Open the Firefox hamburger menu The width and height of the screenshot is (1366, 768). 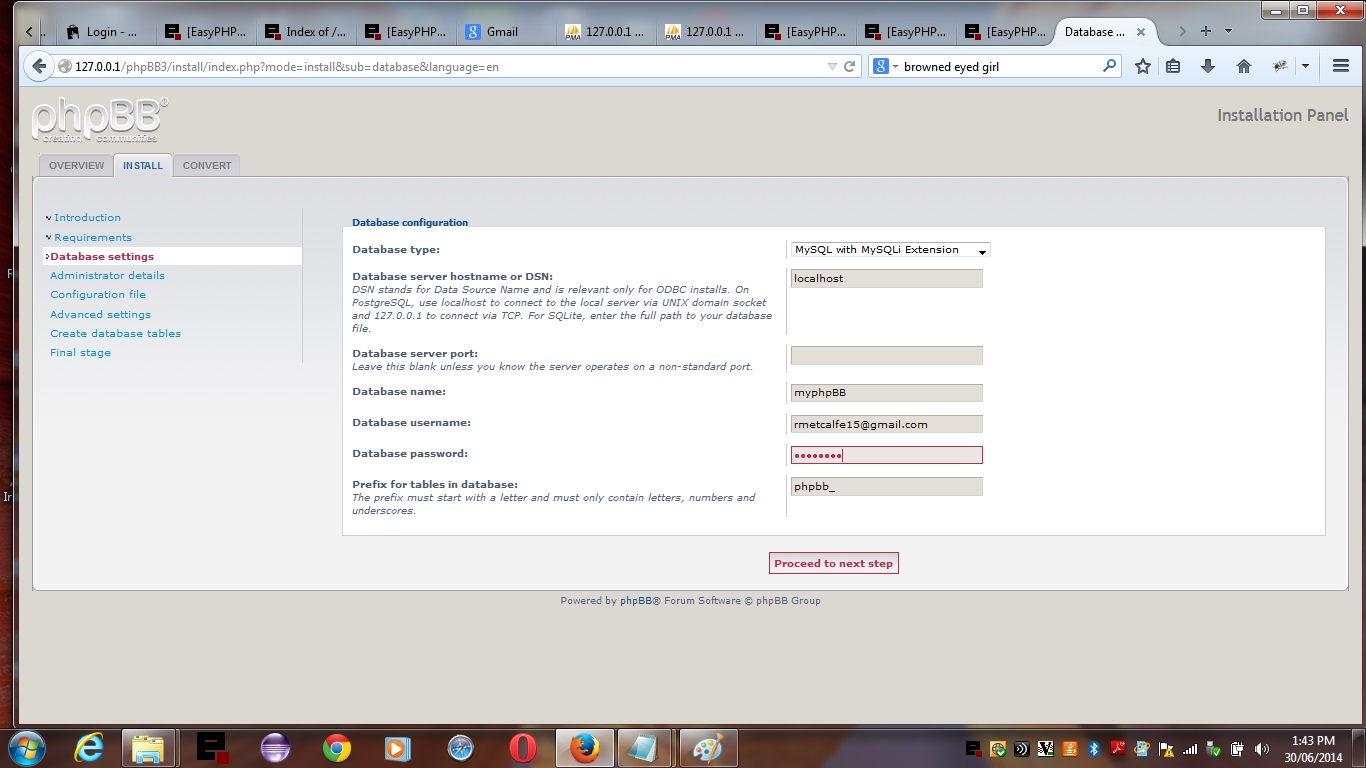click(1341, 66)
